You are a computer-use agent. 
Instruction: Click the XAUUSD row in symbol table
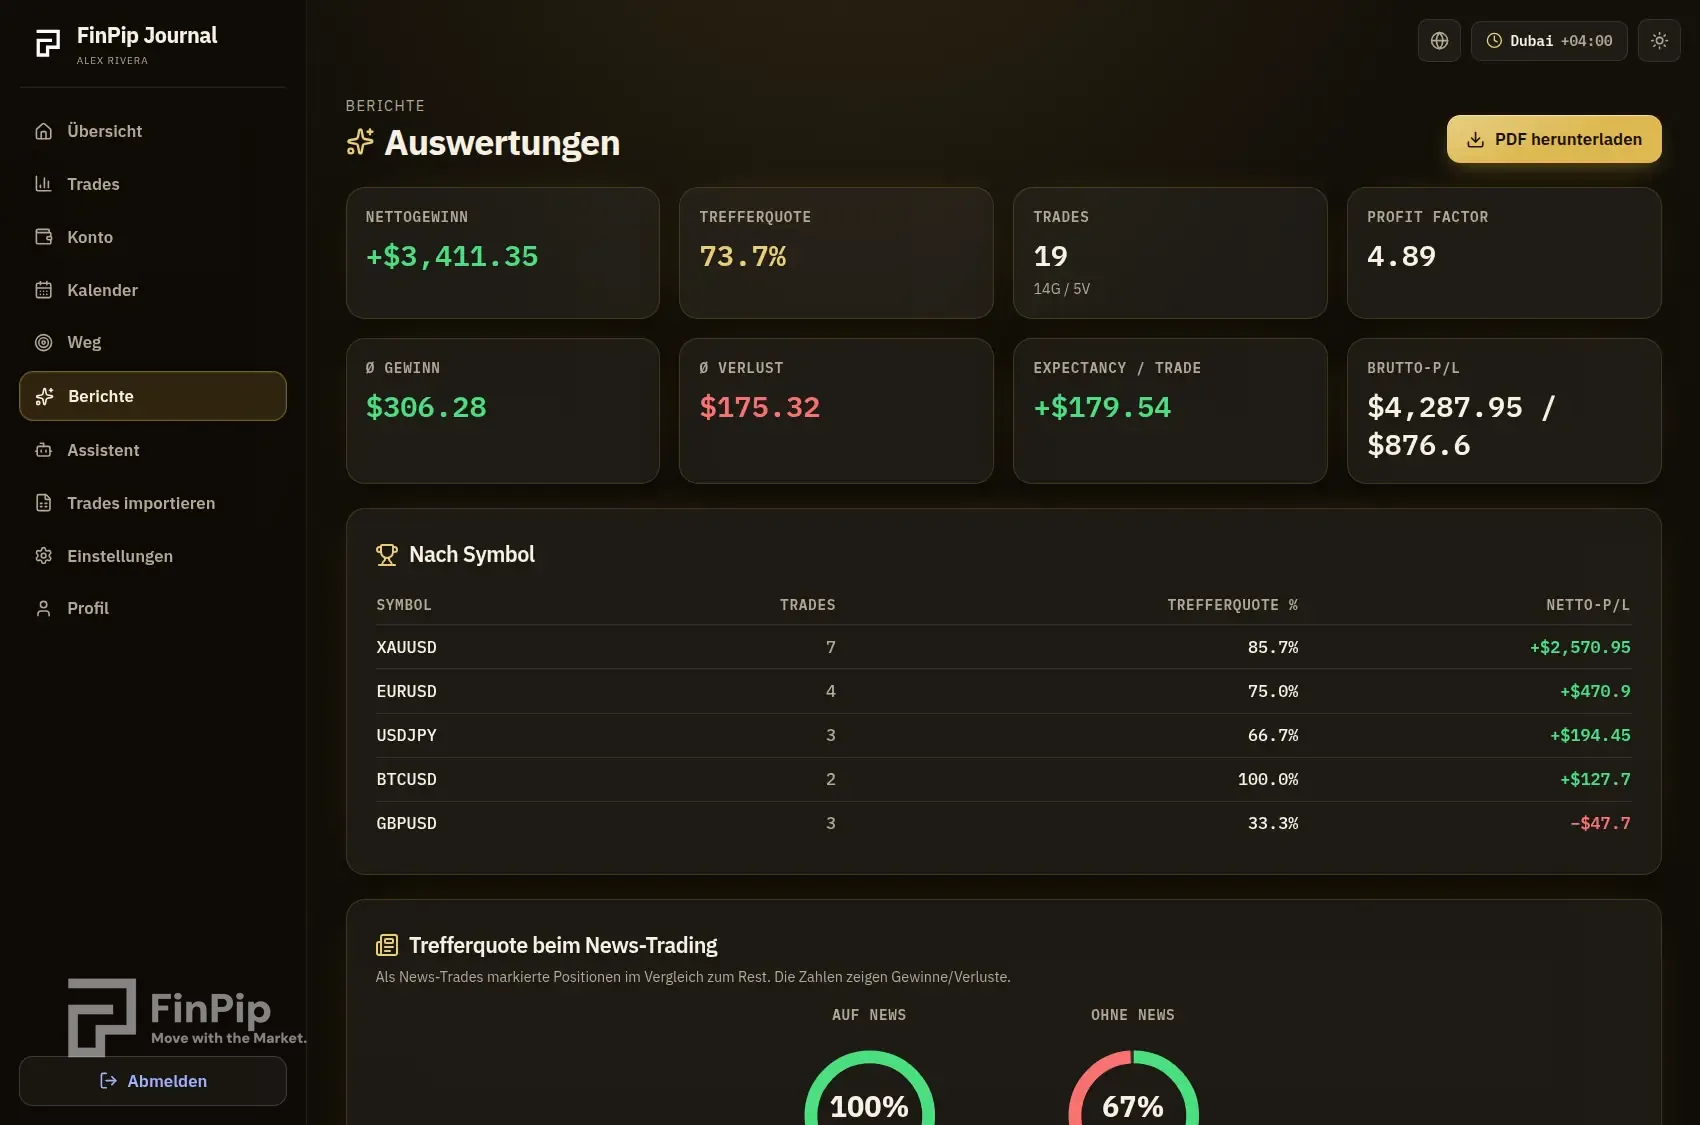1003,647
